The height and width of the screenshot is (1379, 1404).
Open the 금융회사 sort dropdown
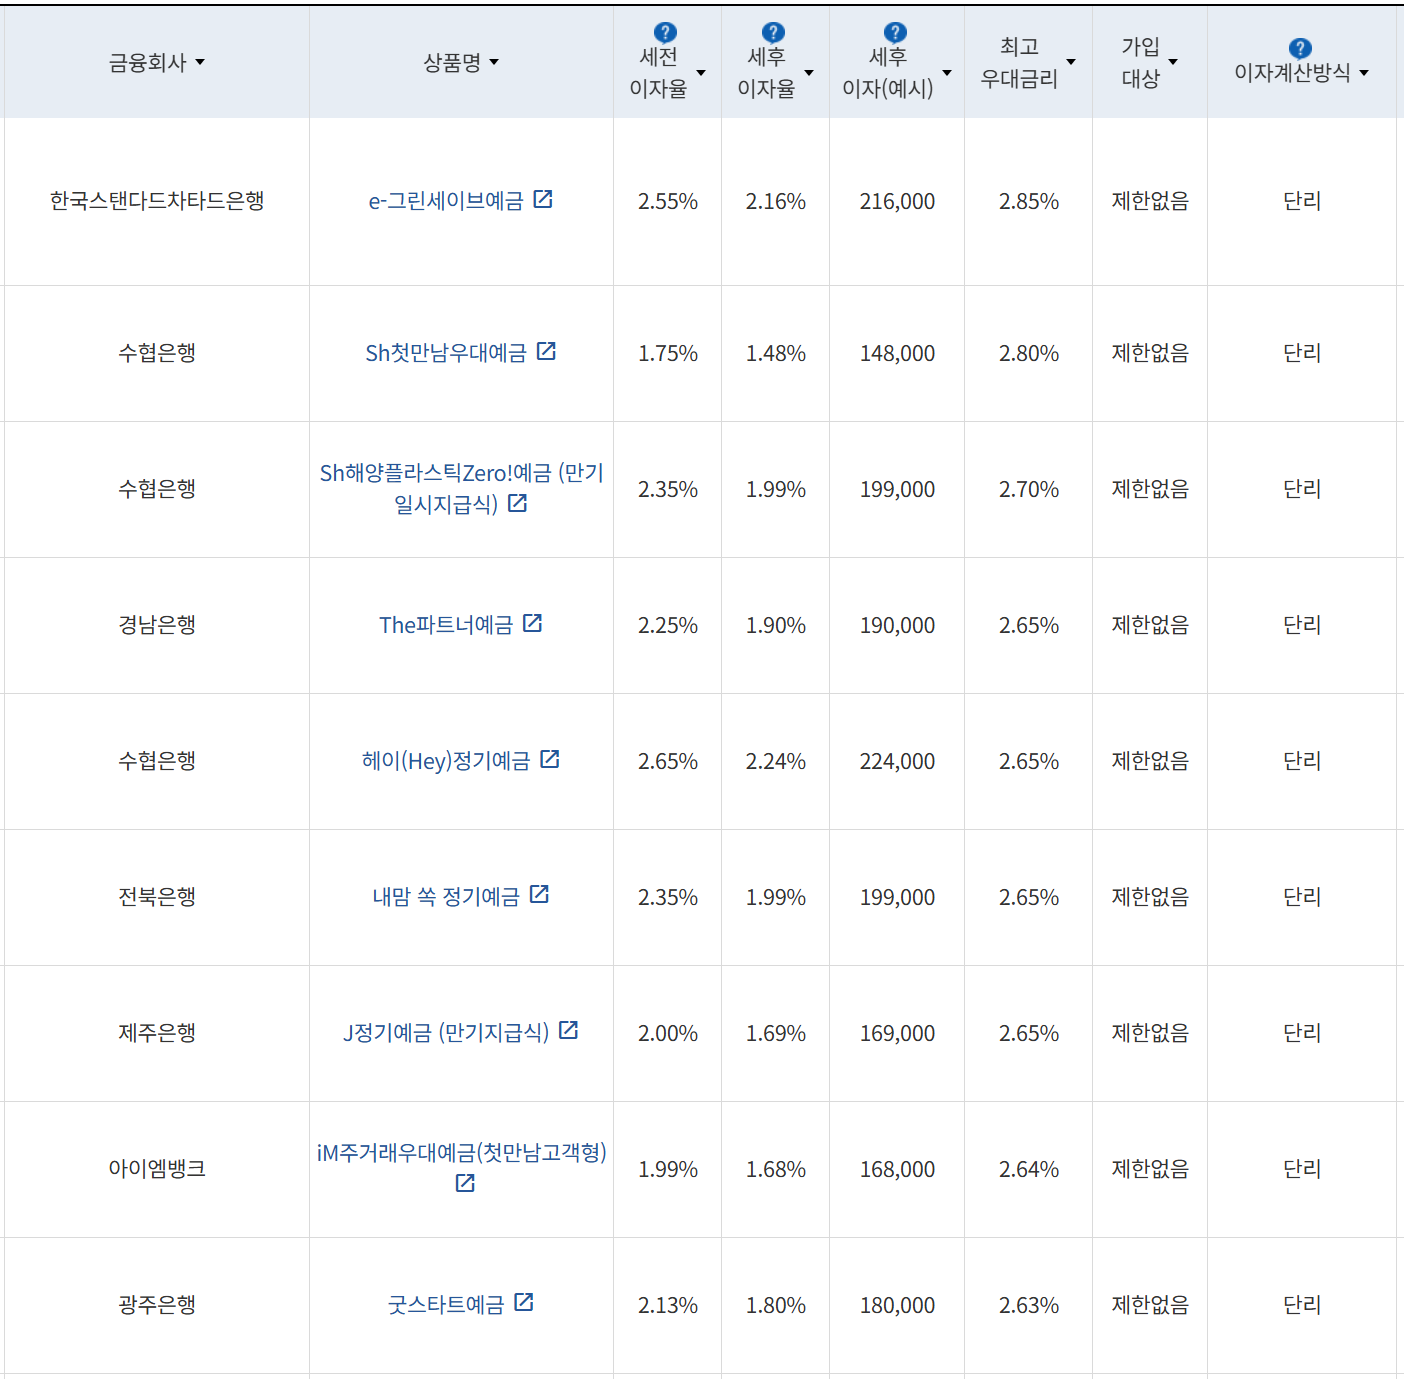201,62
